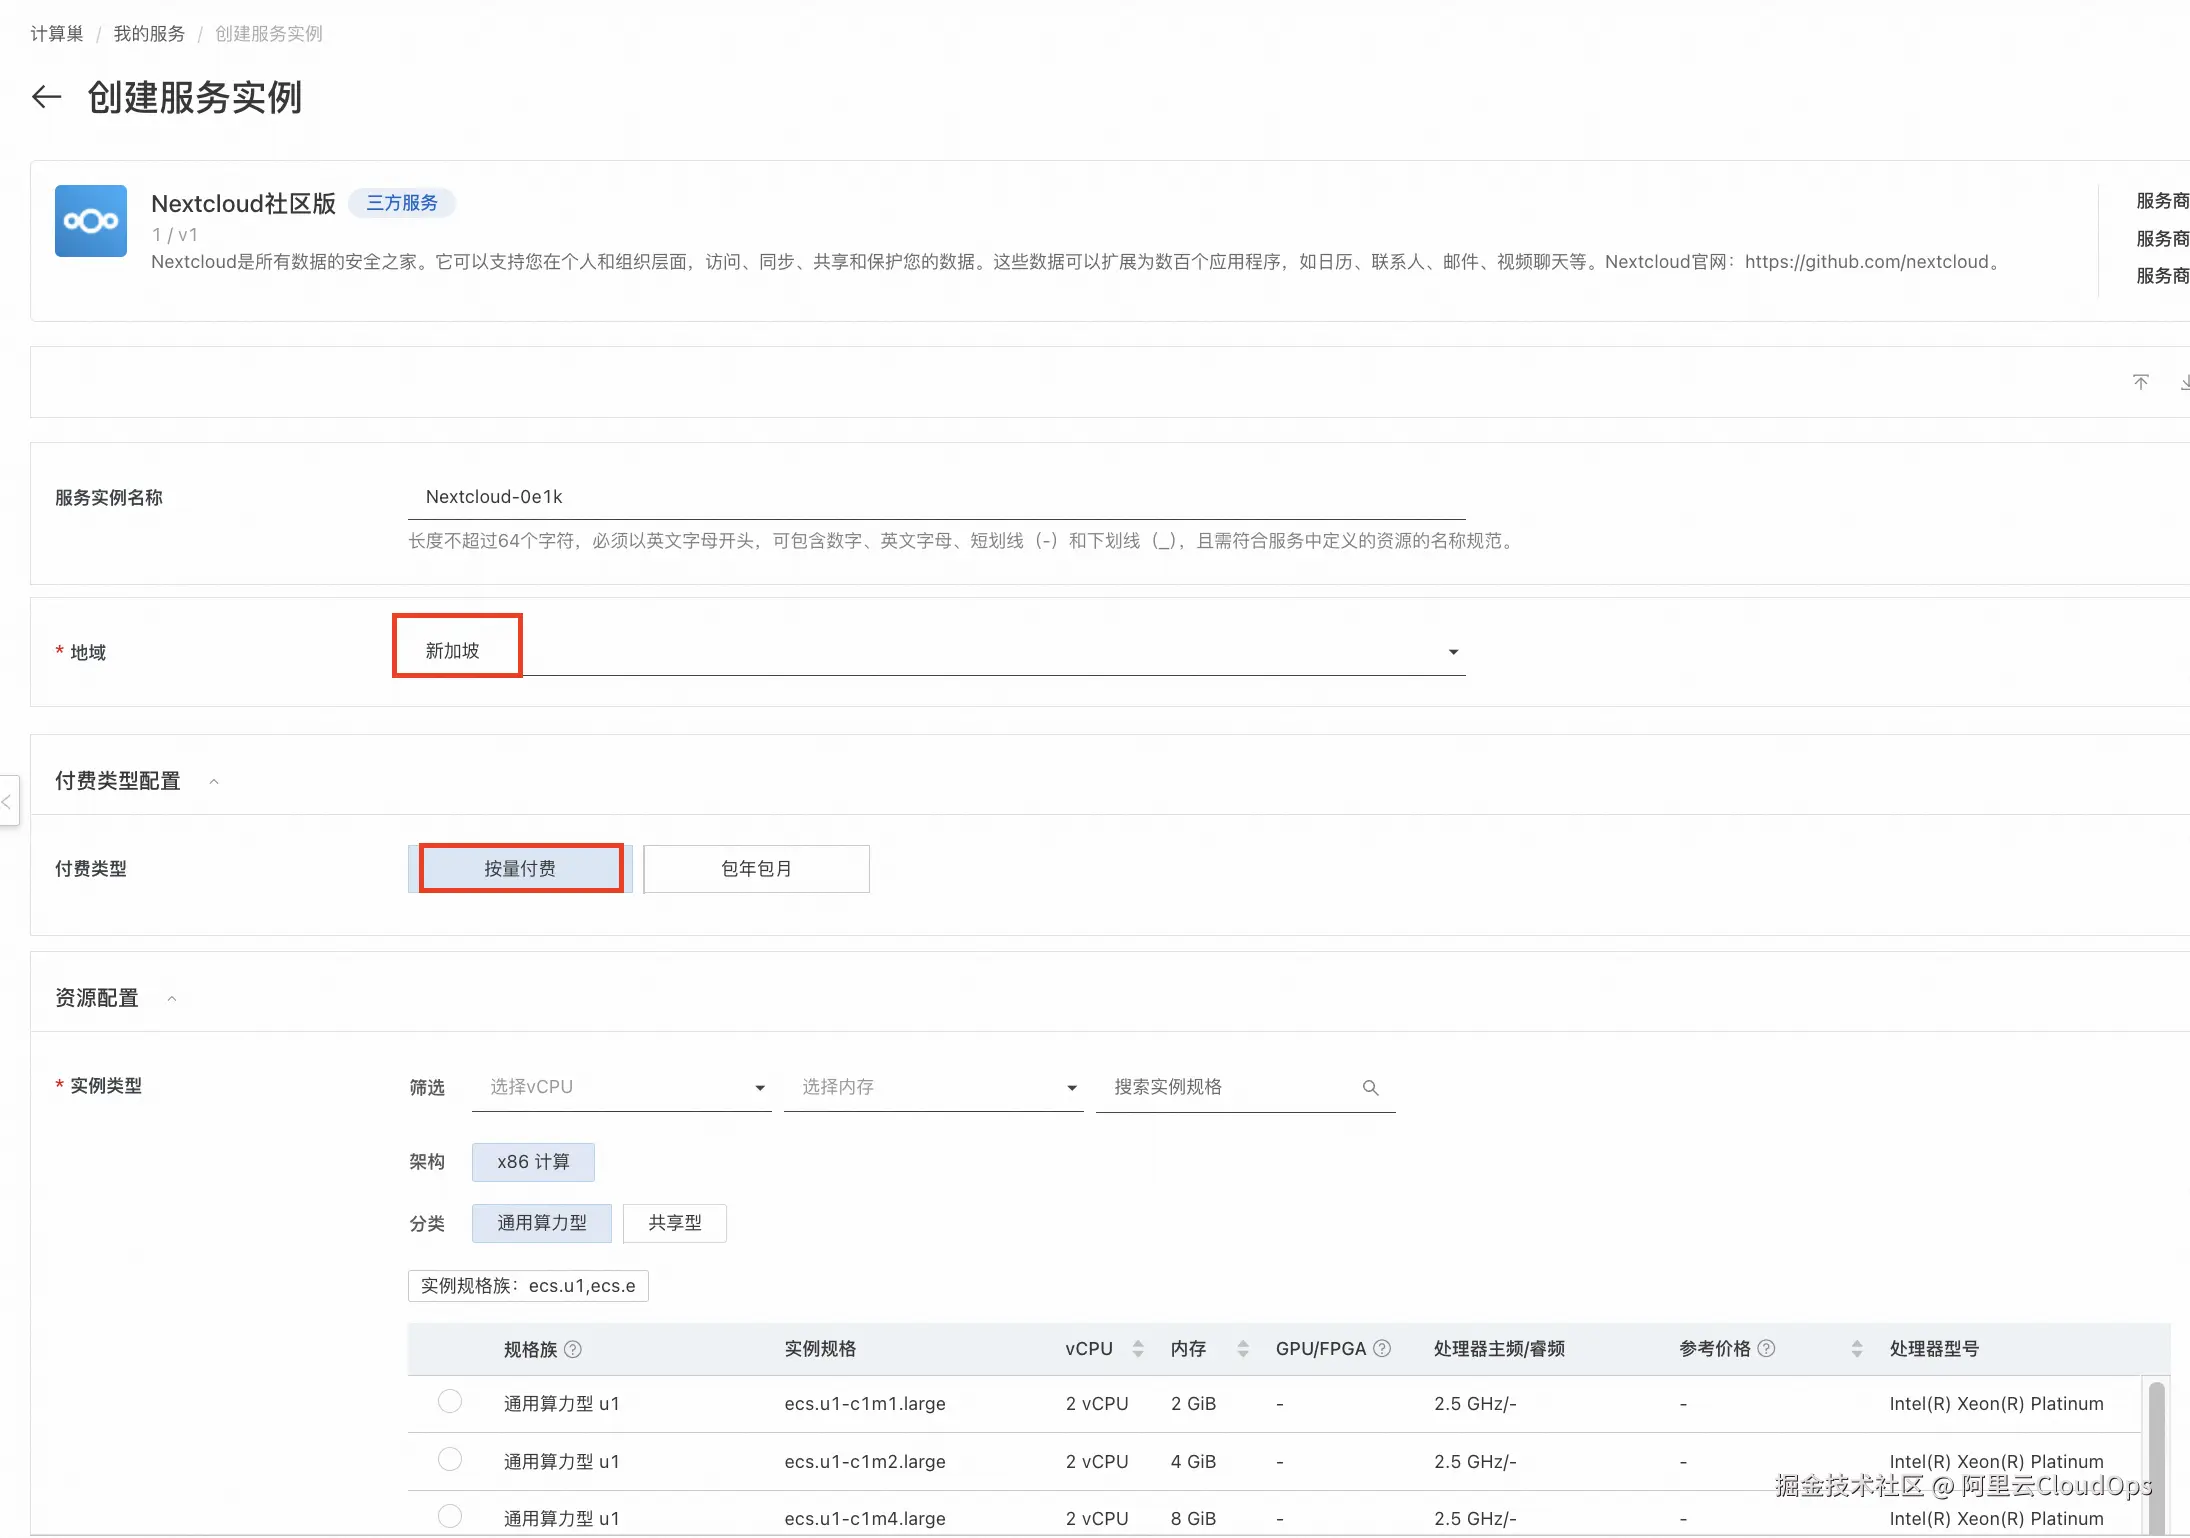Click the help icon next to GPU/FPGA
Viewport: 2190px width, 1538px height.
pos(1382,1349)
